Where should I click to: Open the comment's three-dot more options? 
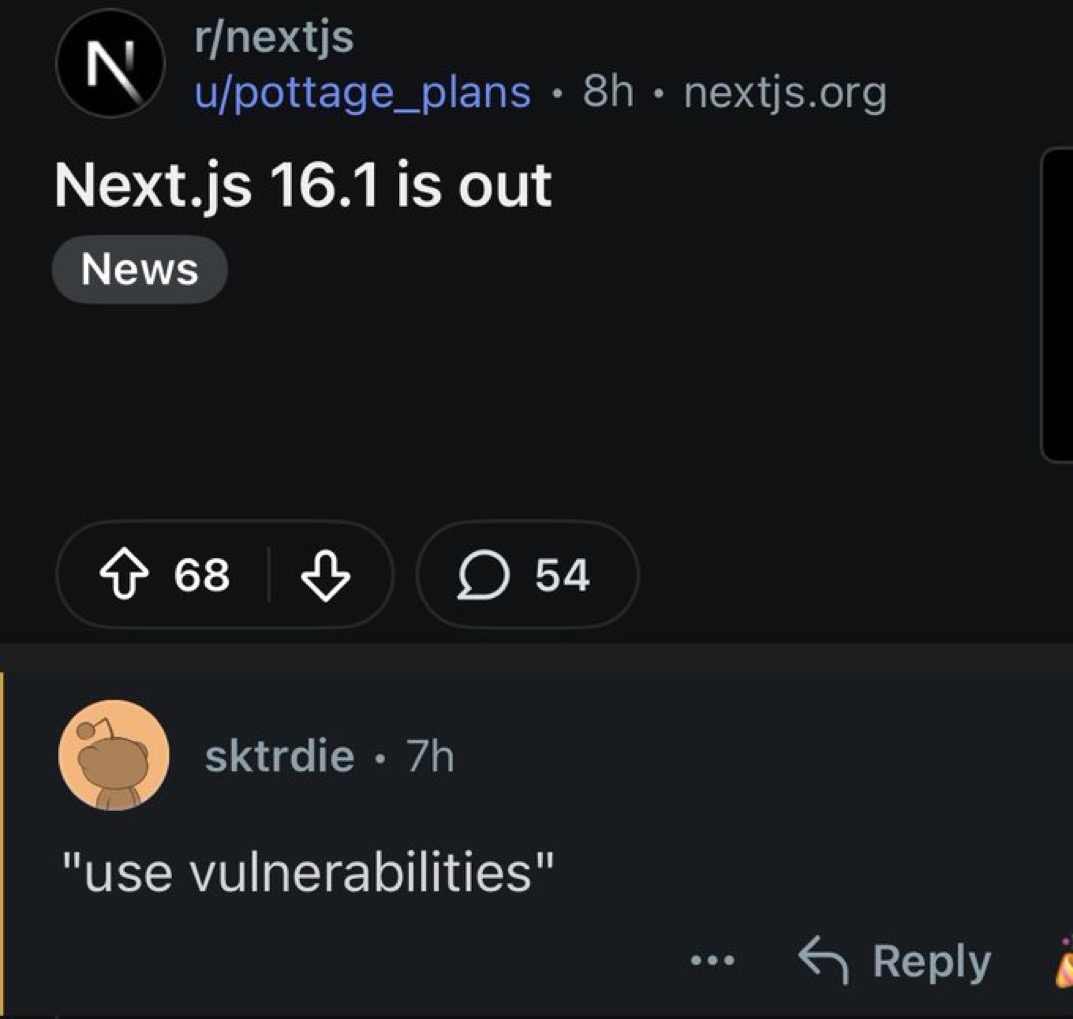coord(713,961)
